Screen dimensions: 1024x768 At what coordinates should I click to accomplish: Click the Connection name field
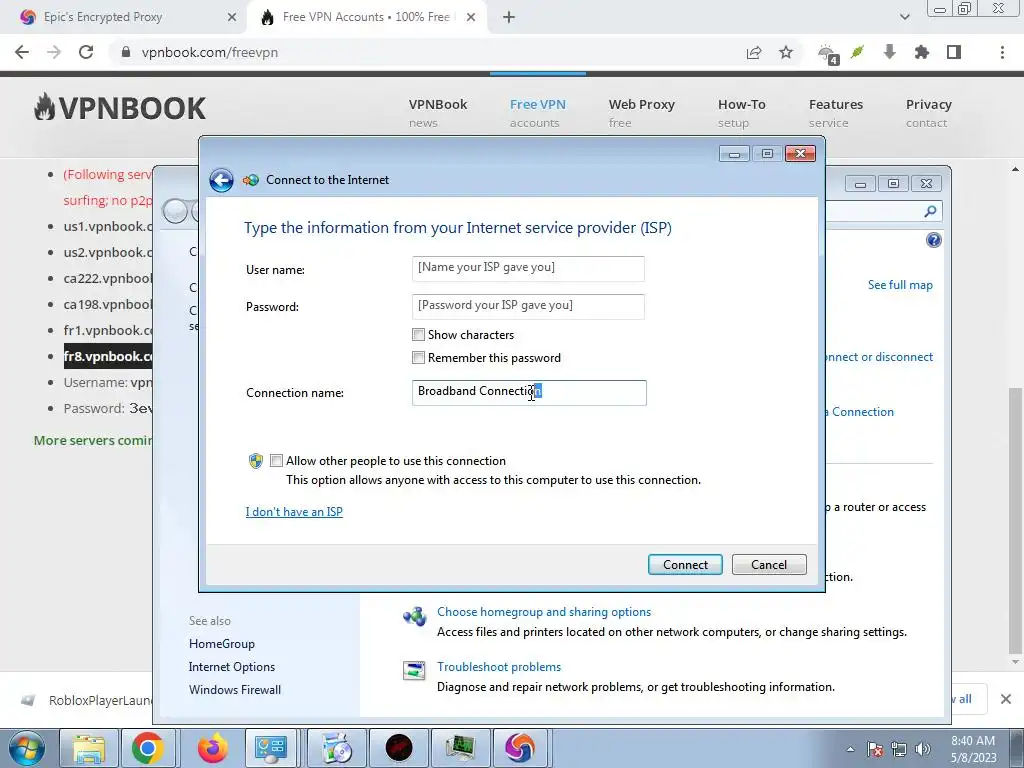[529, 392]
